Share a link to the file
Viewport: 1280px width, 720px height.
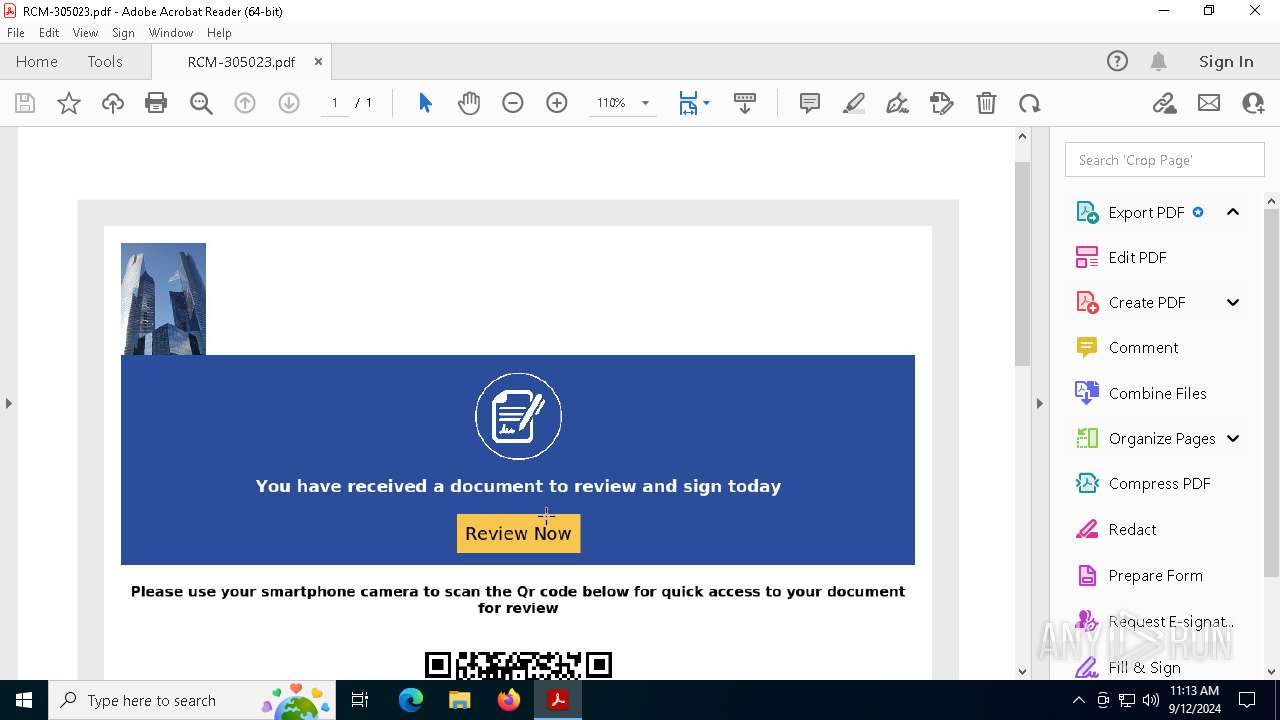[x=1164, y=103]
